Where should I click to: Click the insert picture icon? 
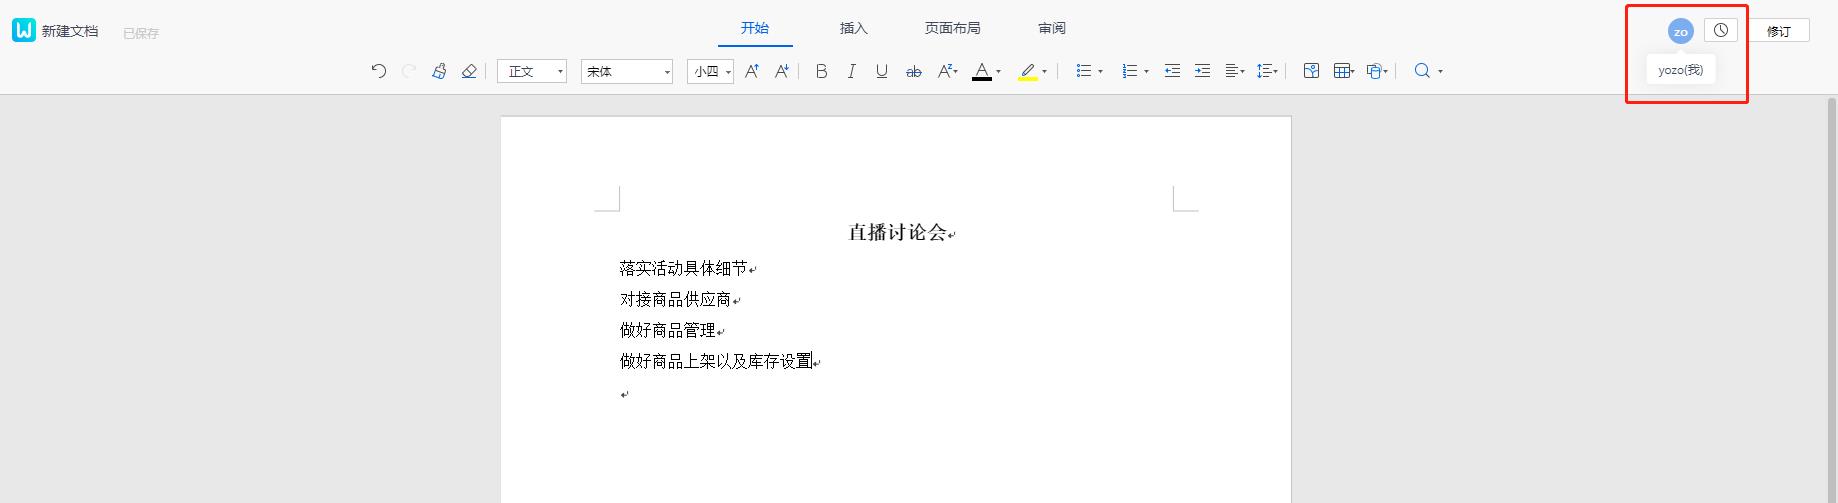click(1311, 71)
